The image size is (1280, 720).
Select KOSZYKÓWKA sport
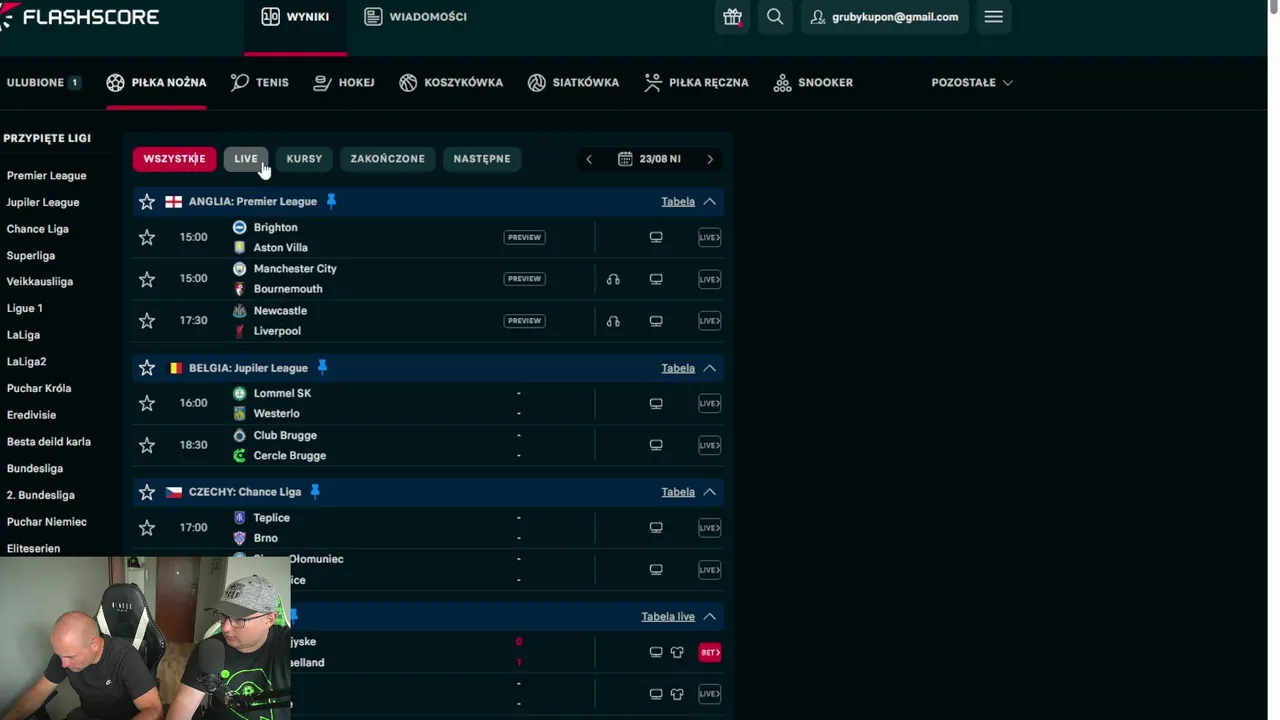(x=451, y=83)
